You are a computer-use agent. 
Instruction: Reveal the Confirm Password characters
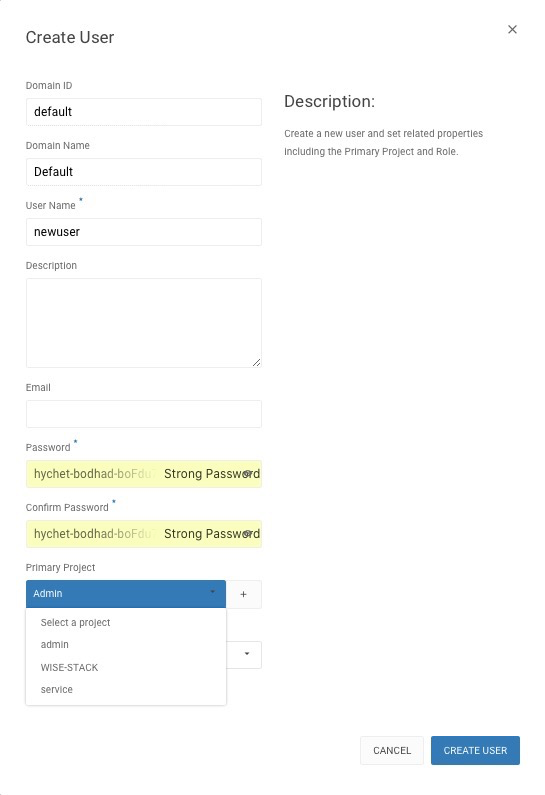click(x=248, y=534)
